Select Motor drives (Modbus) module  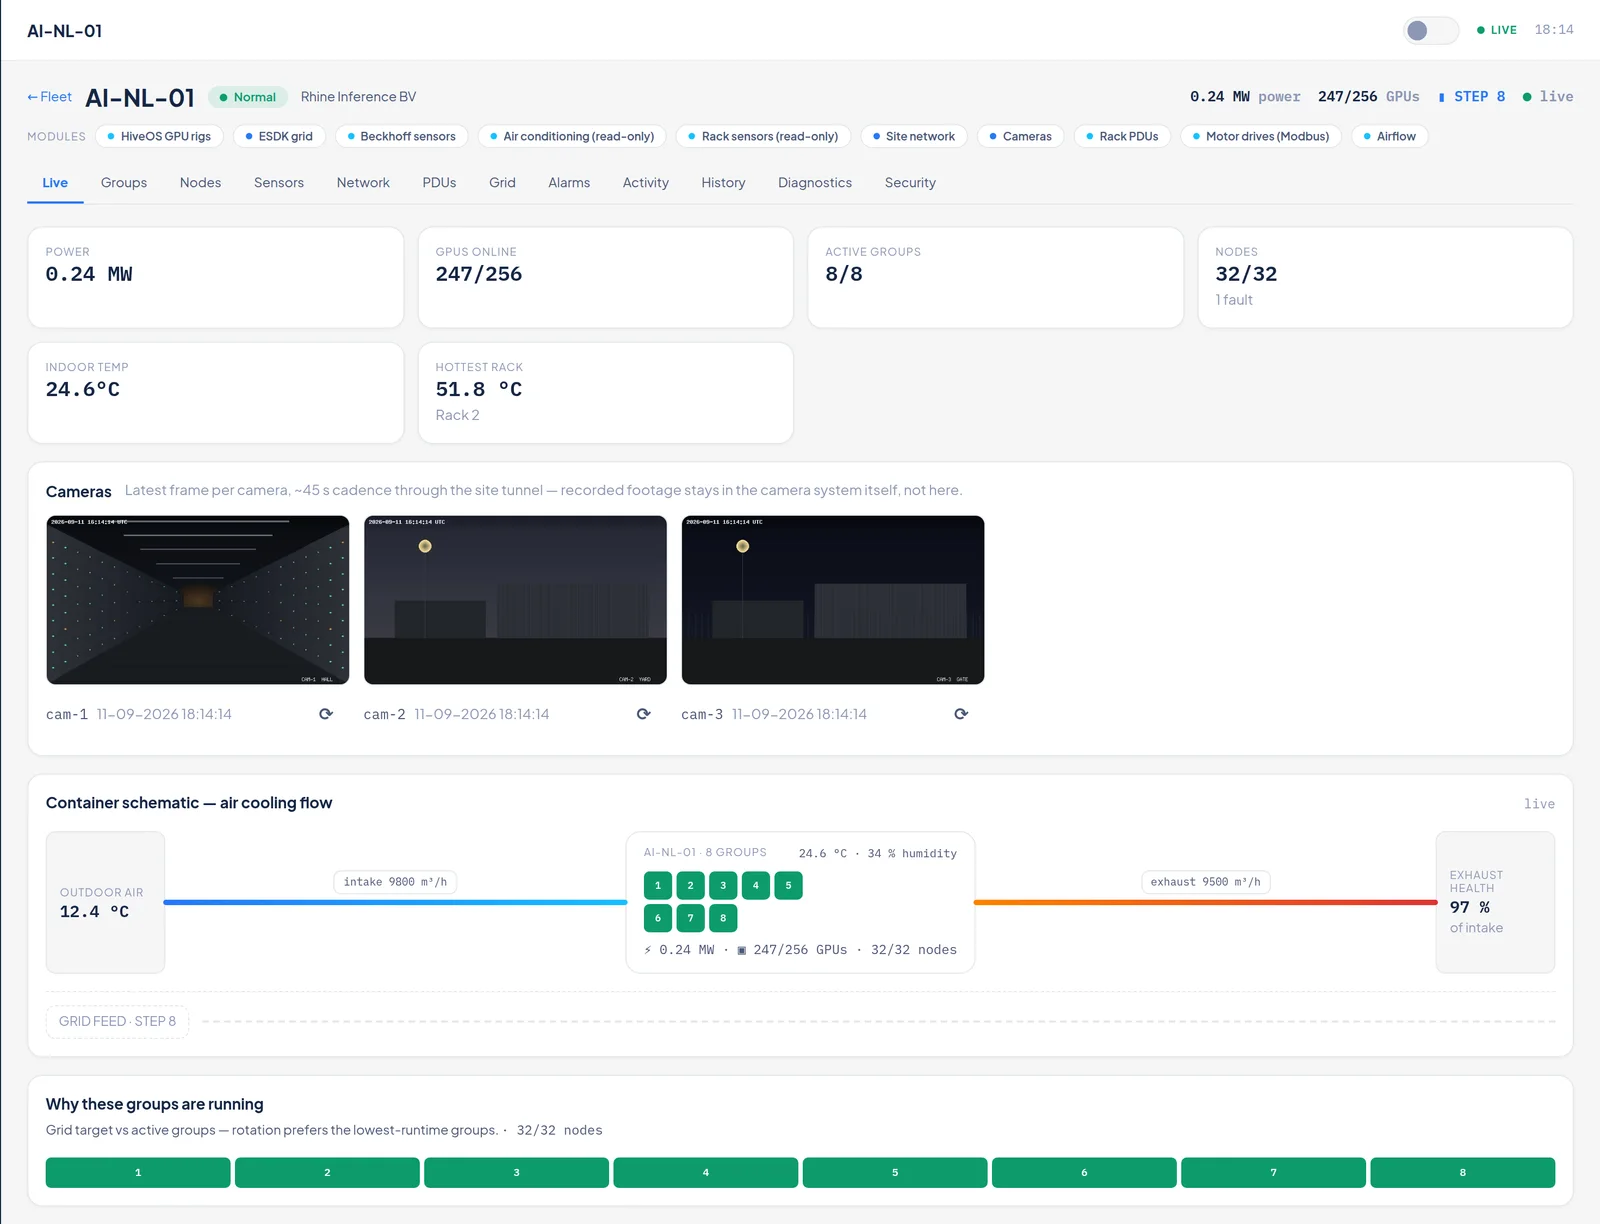click(1261, 136)
